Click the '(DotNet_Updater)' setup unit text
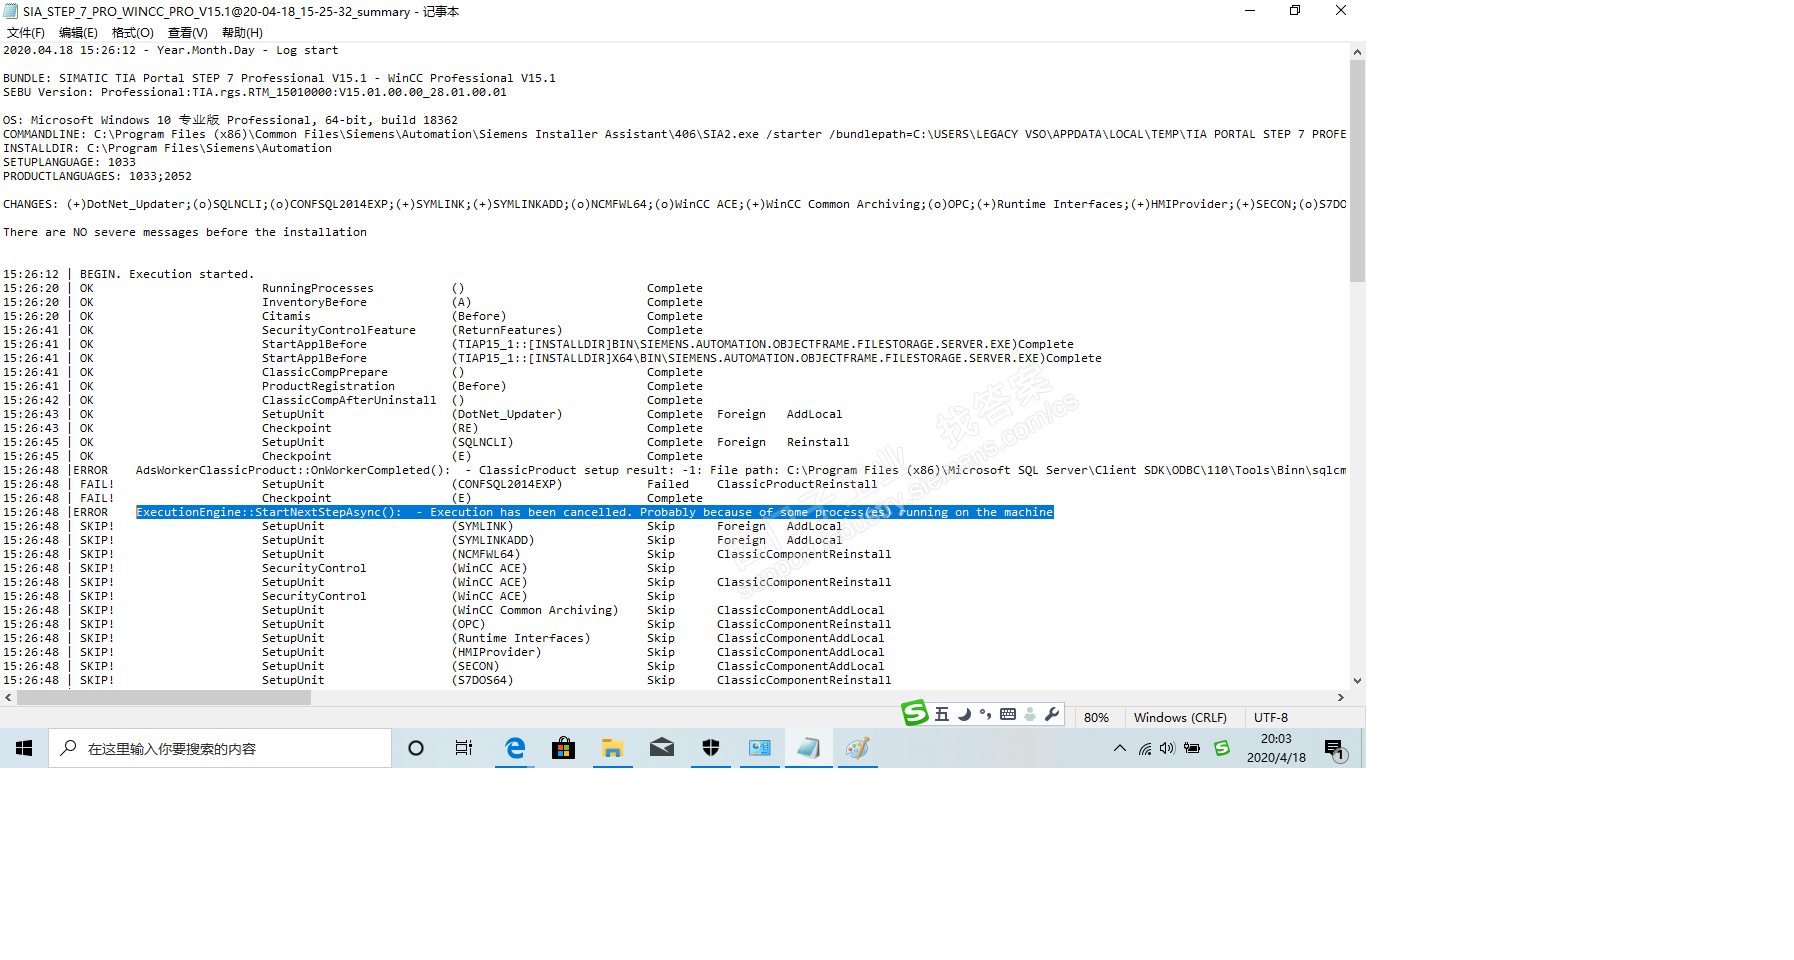 click(507, 414)
